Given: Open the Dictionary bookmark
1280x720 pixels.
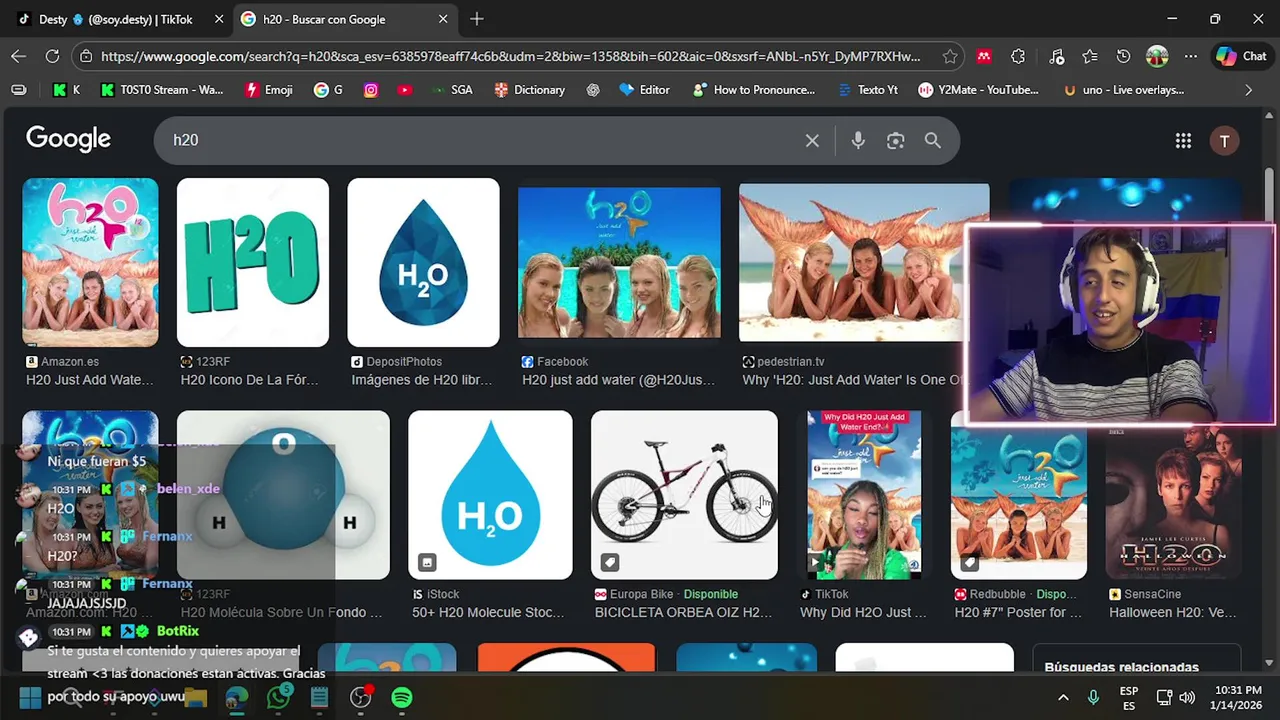Looking at the screenshot, I should tap(530, 90).
